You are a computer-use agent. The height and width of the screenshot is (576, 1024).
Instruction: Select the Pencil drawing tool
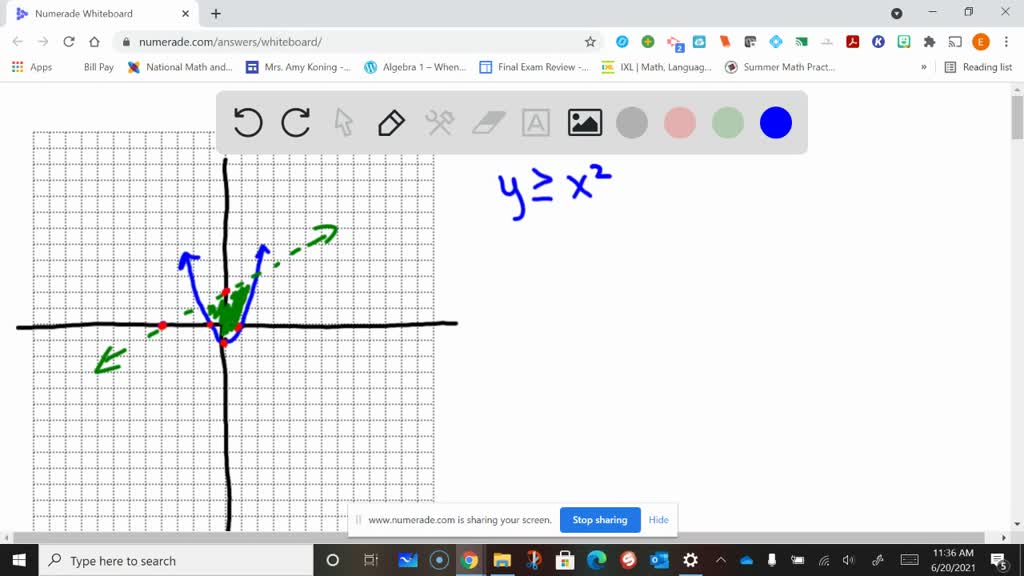click(x=390, y=122)
